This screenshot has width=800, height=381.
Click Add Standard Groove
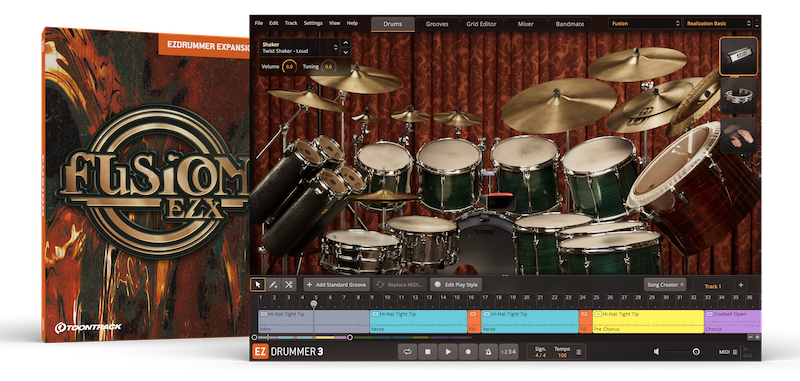336,285
